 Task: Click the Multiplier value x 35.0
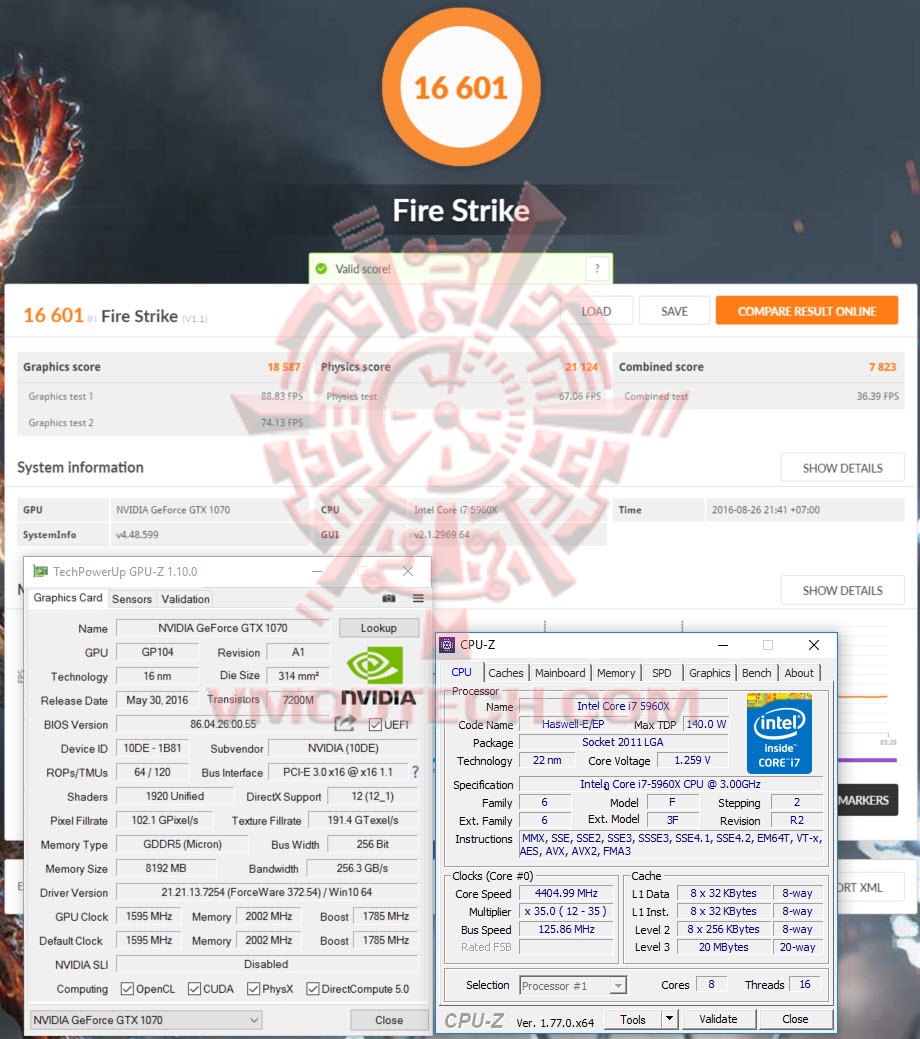coord(566,911)
